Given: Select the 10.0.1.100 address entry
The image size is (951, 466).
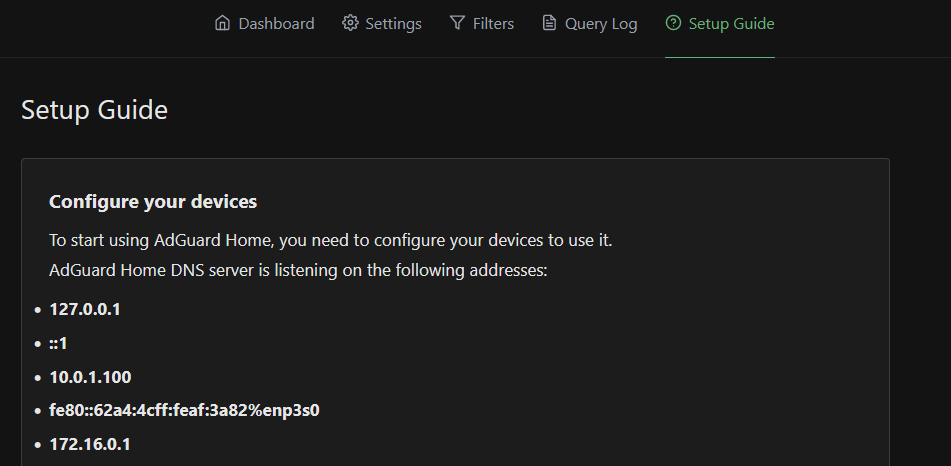Looking at the screenshot, I should pos(90,377).
